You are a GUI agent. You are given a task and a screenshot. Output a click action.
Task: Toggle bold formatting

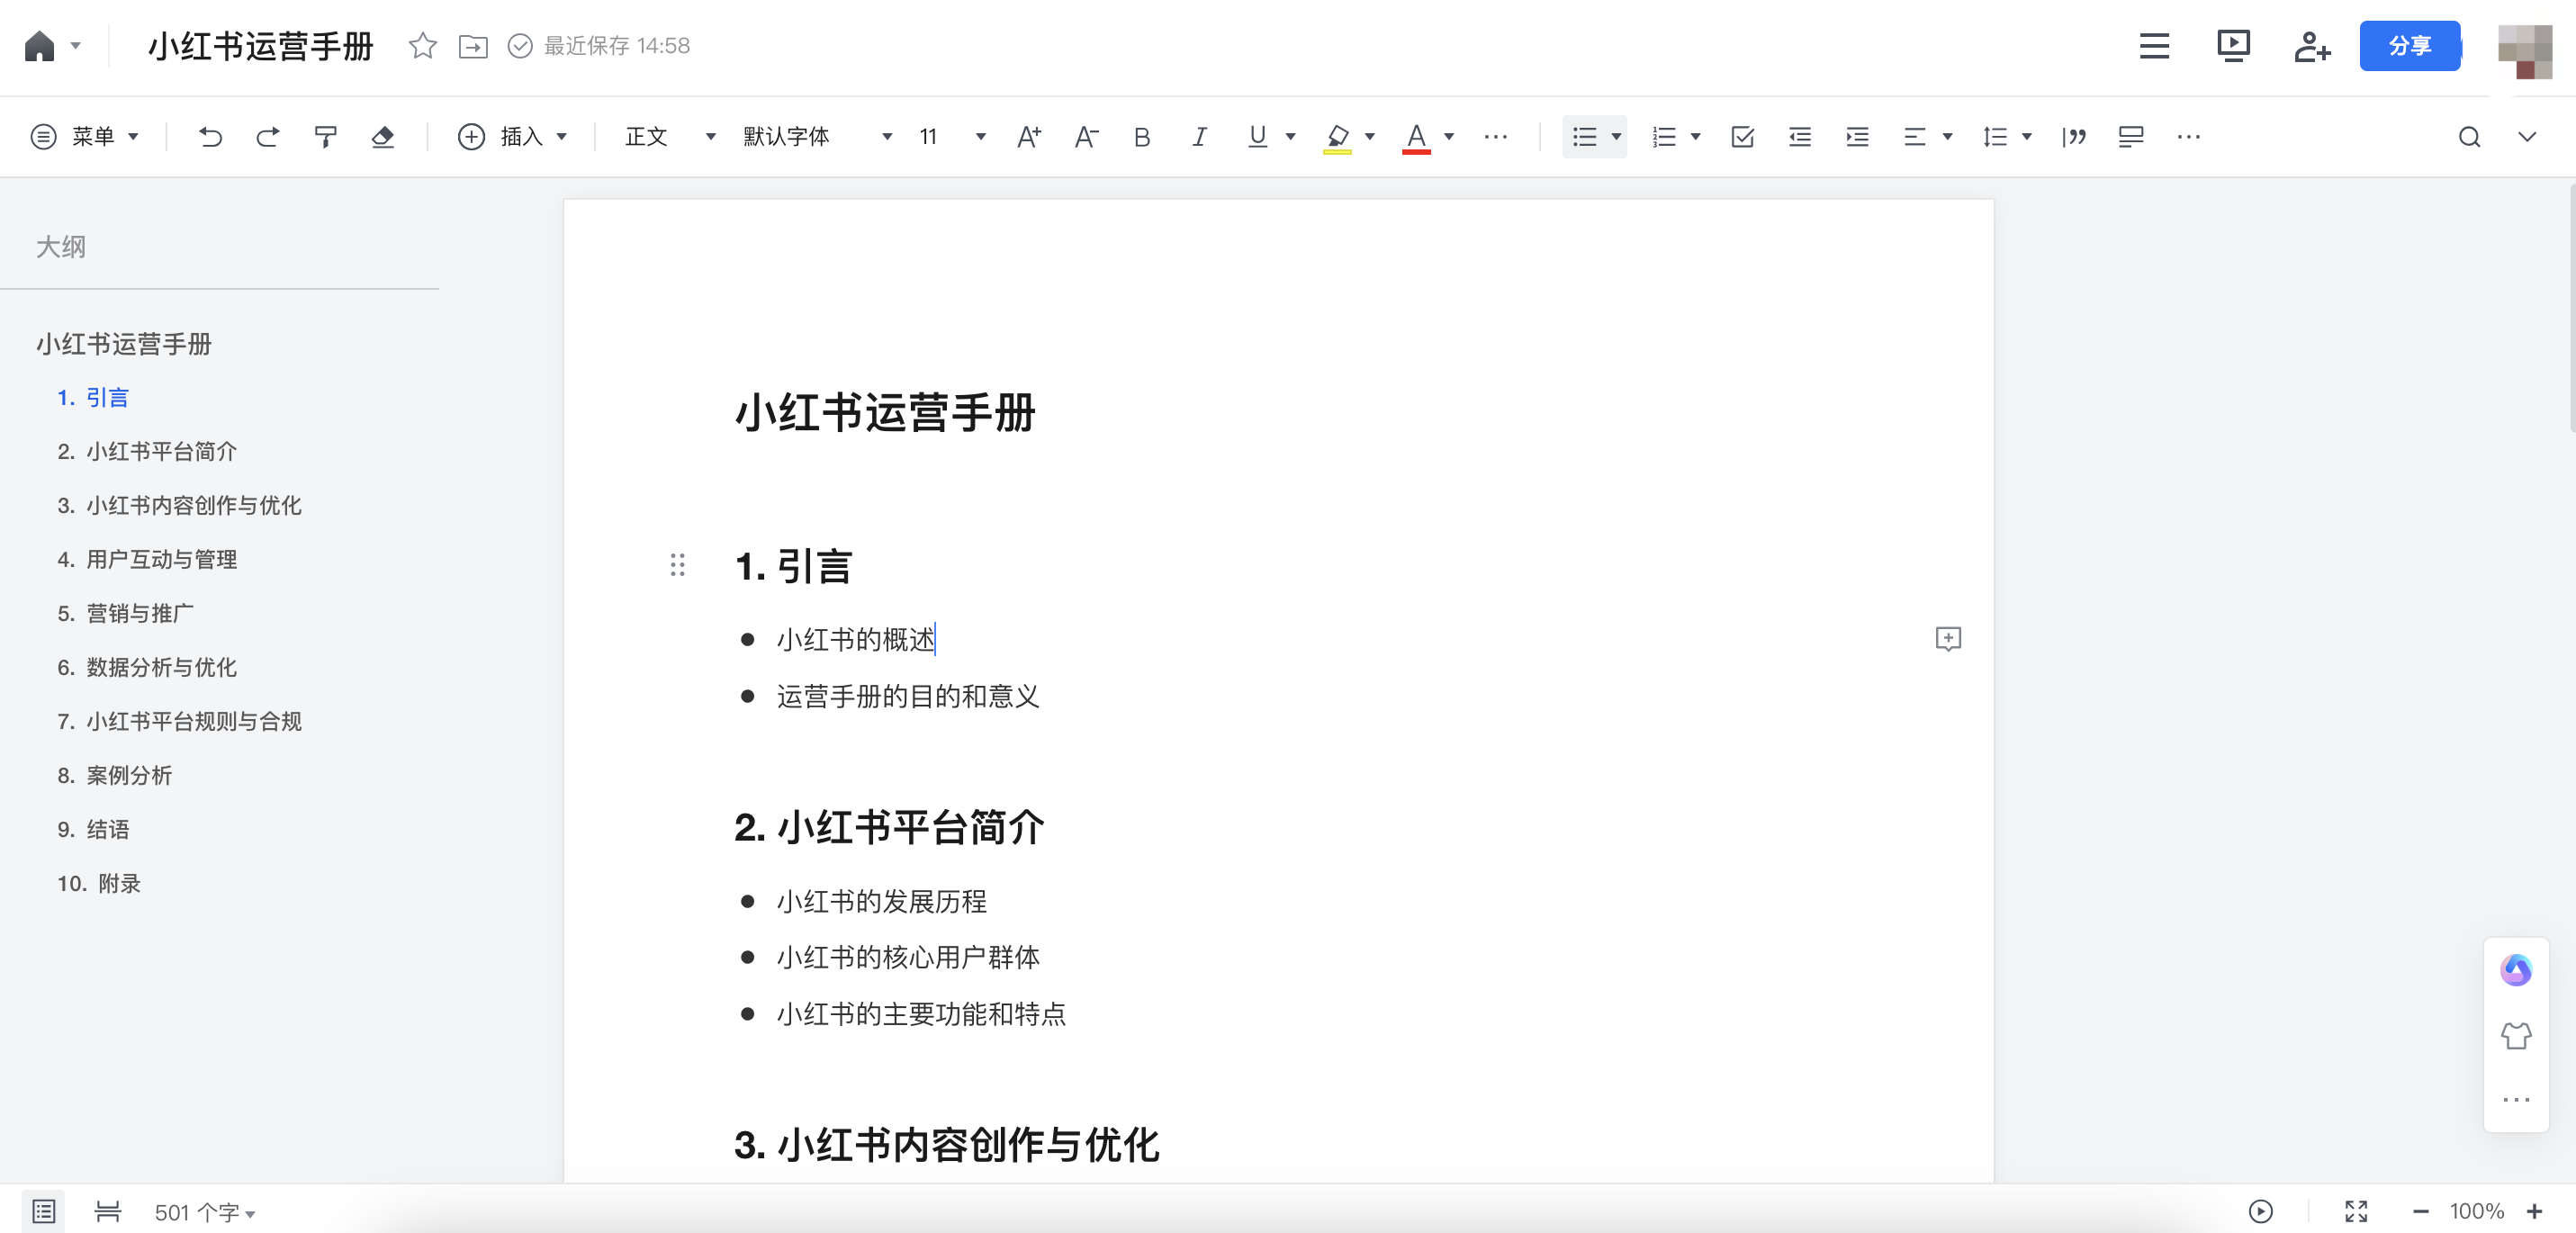click(x=1142, y=137)
